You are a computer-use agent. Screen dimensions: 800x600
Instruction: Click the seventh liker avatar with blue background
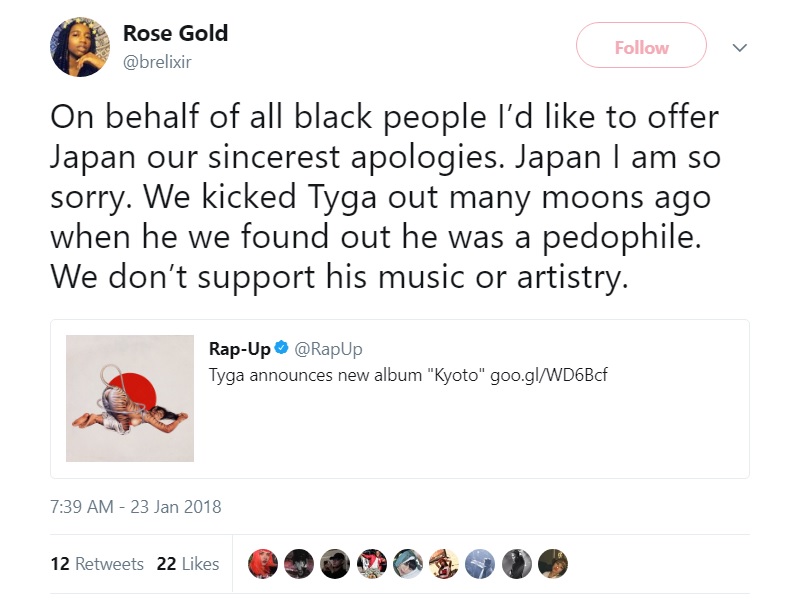(x=480, y=564)
